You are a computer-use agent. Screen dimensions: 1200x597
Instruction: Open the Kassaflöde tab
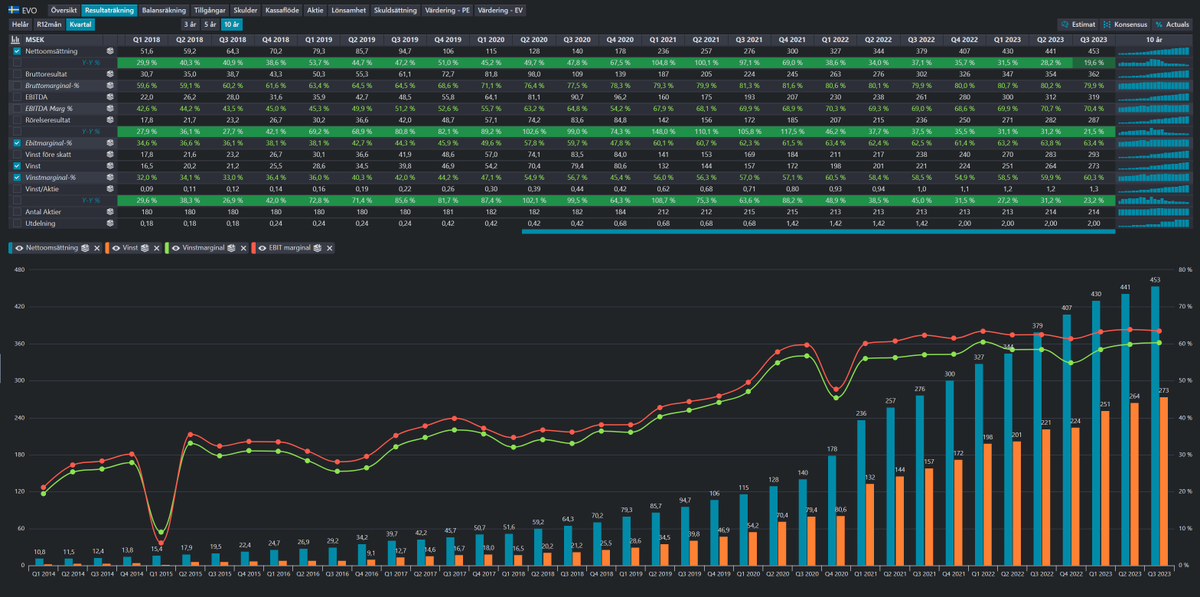point(283,10)
